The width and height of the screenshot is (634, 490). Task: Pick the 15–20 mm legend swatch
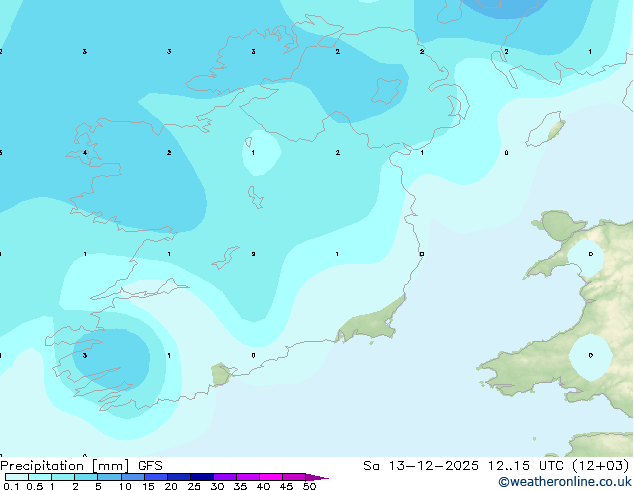tap(155, 477)
